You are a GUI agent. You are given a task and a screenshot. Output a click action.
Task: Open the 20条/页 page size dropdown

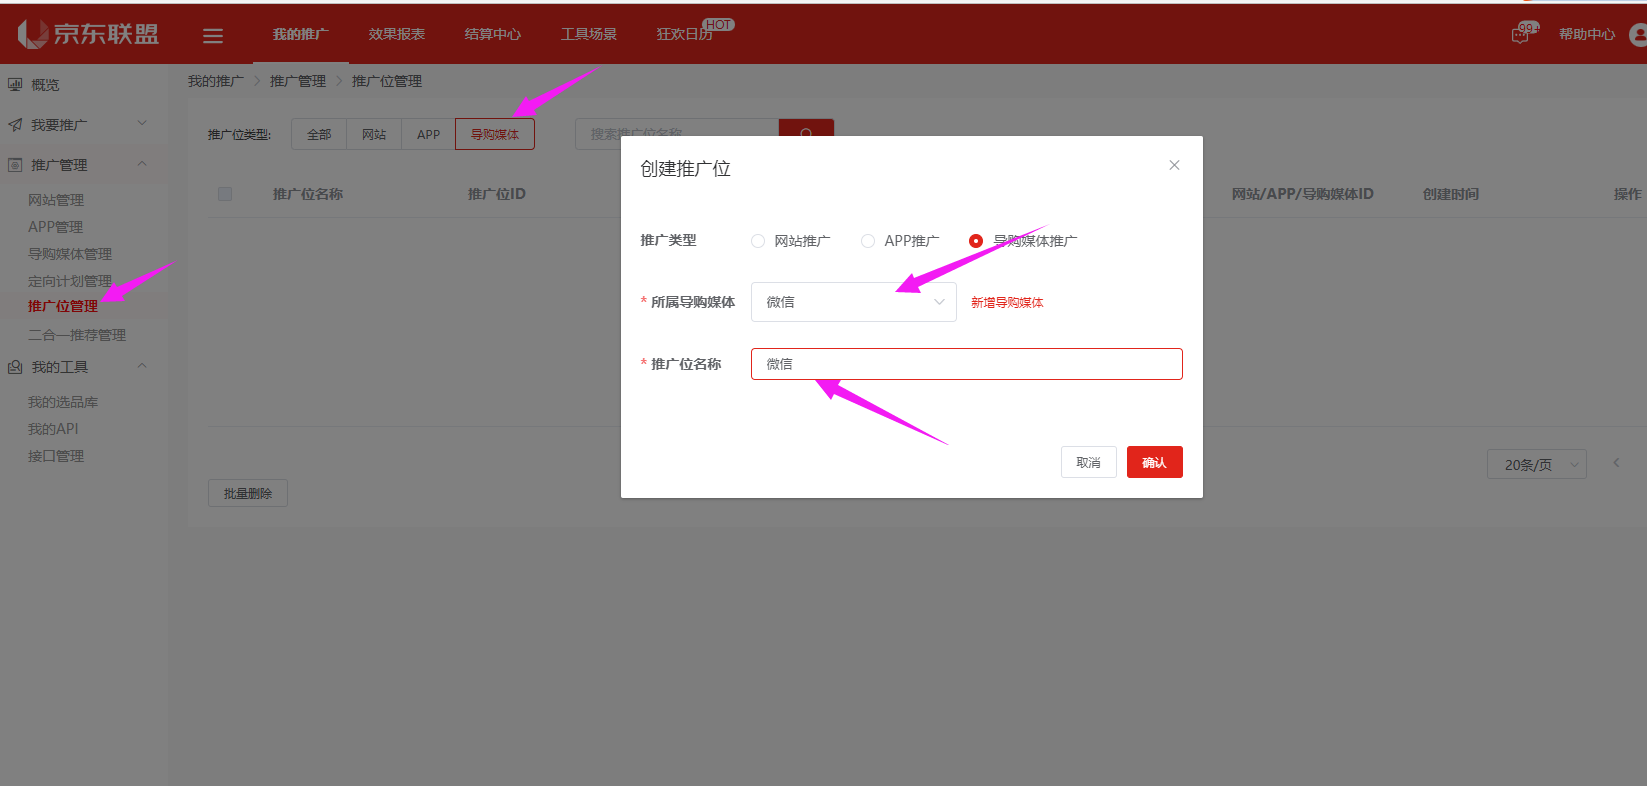point(1537,464)
